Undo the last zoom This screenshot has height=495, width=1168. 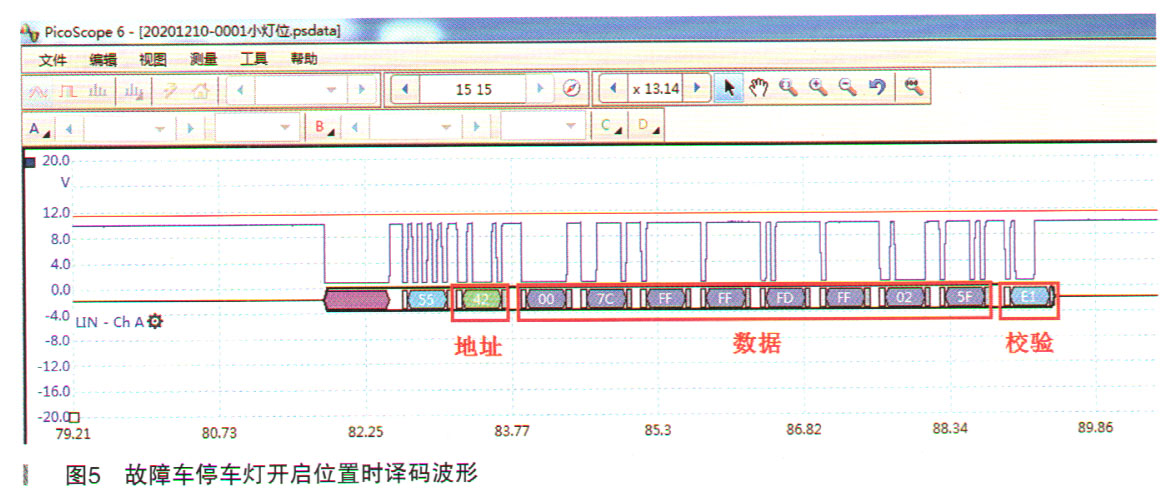(878, 88)
